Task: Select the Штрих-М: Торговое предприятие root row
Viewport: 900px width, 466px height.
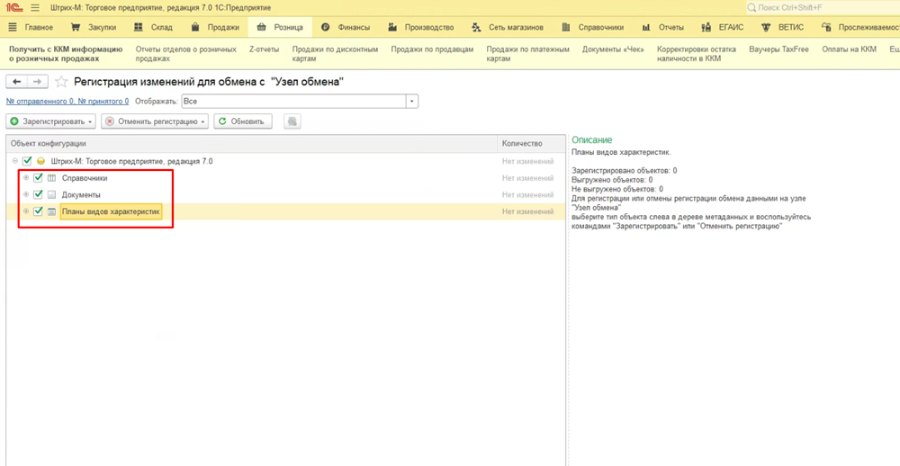Action: 131,161
